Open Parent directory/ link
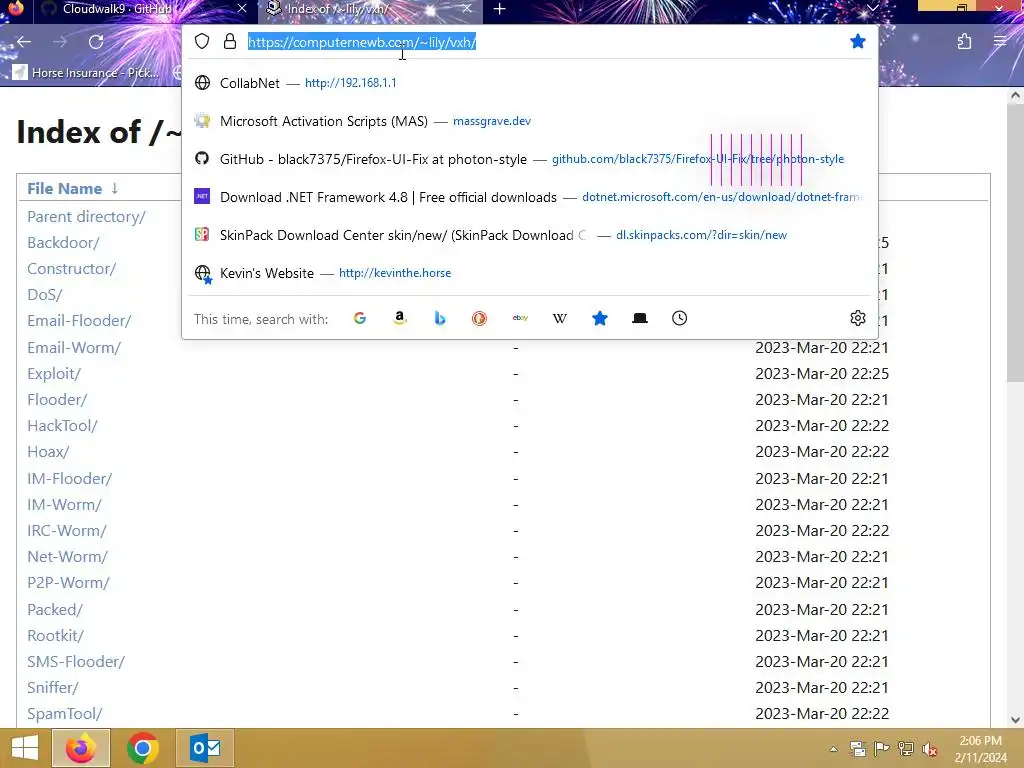The width and height of the screenshot is (1024, 768). point(86,216)
